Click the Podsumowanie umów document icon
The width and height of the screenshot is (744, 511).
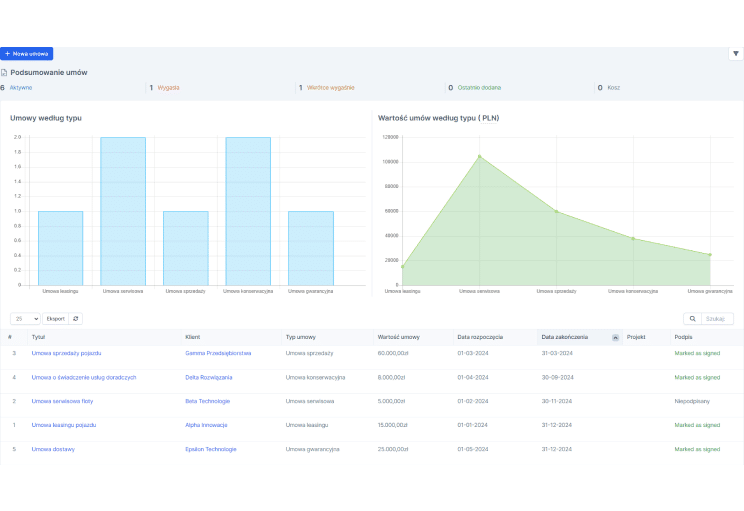(4, 73)
